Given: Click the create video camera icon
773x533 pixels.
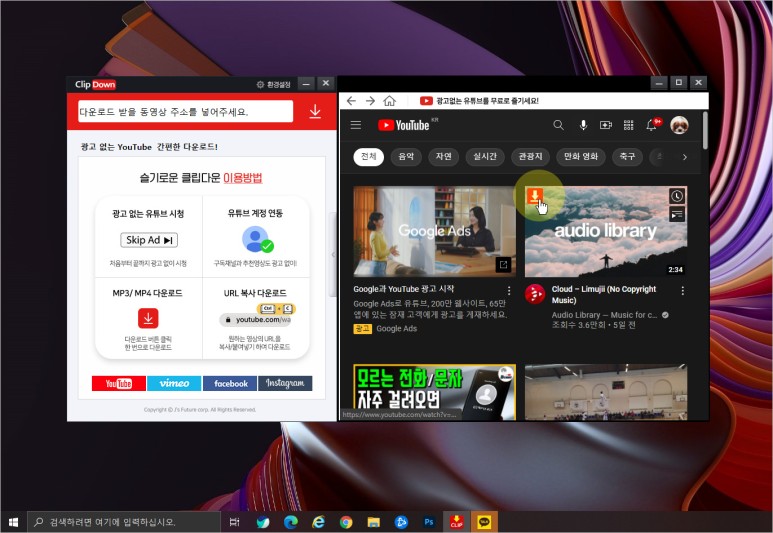Looking at the screenshot, I should click(605, 125).
